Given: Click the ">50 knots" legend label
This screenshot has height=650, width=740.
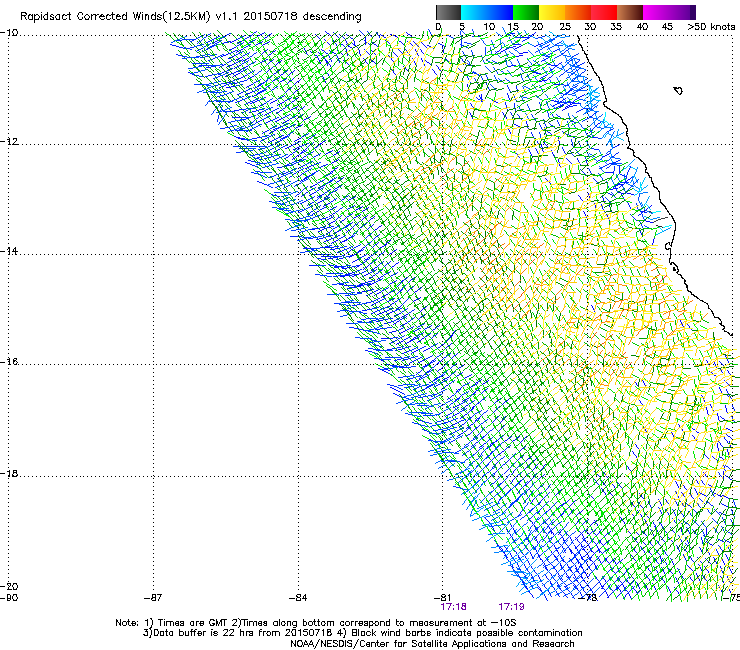Looking at the screenshot, I should (711, 27).
